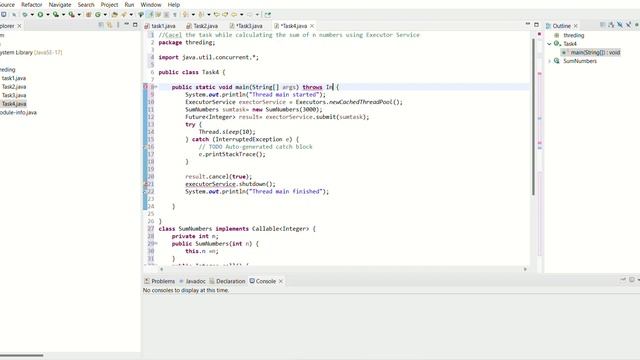The width and height of the screenshot is (640, 360).
Task: Maximize the Package Explorer view
Action: pyautogui.click(x=135, y=25)
